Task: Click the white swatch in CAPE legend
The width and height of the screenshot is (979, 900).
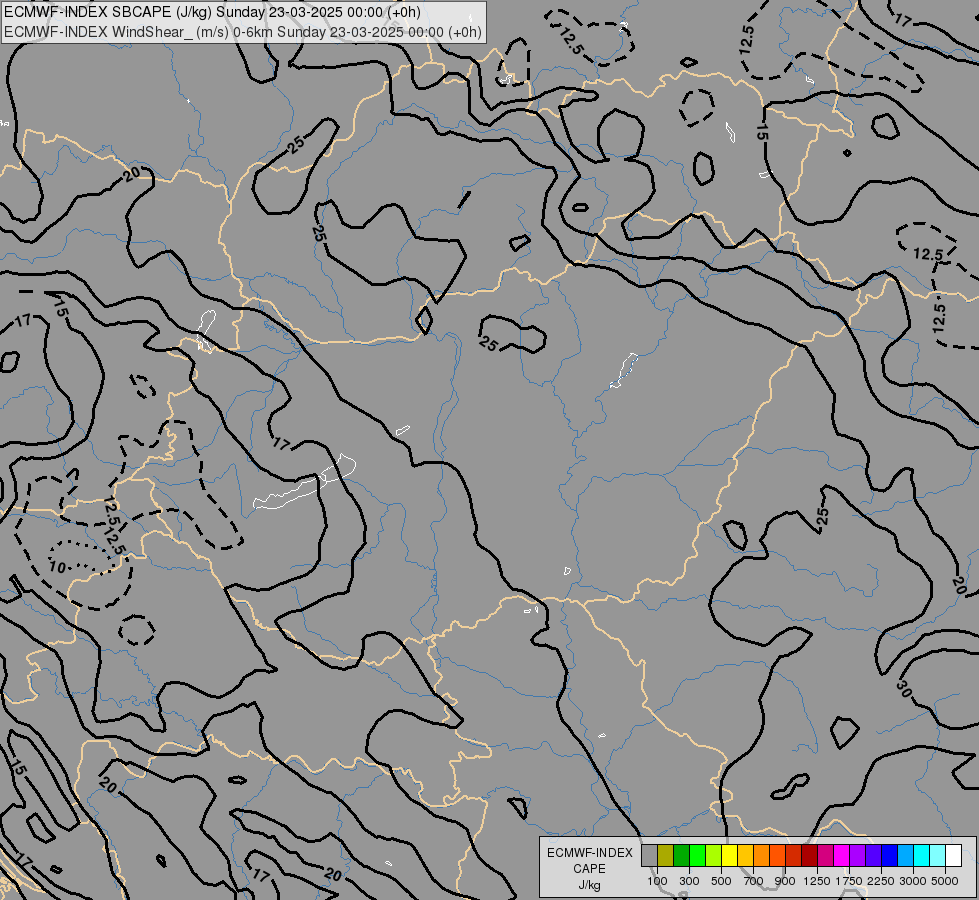Action: [953, 855]
